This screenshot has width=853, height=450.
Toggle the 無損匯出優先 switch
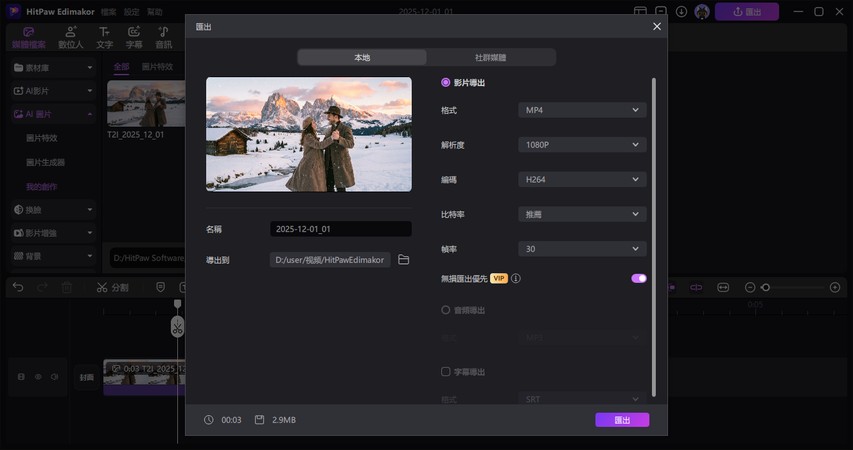pyautogui.click(x=638, y=279)
